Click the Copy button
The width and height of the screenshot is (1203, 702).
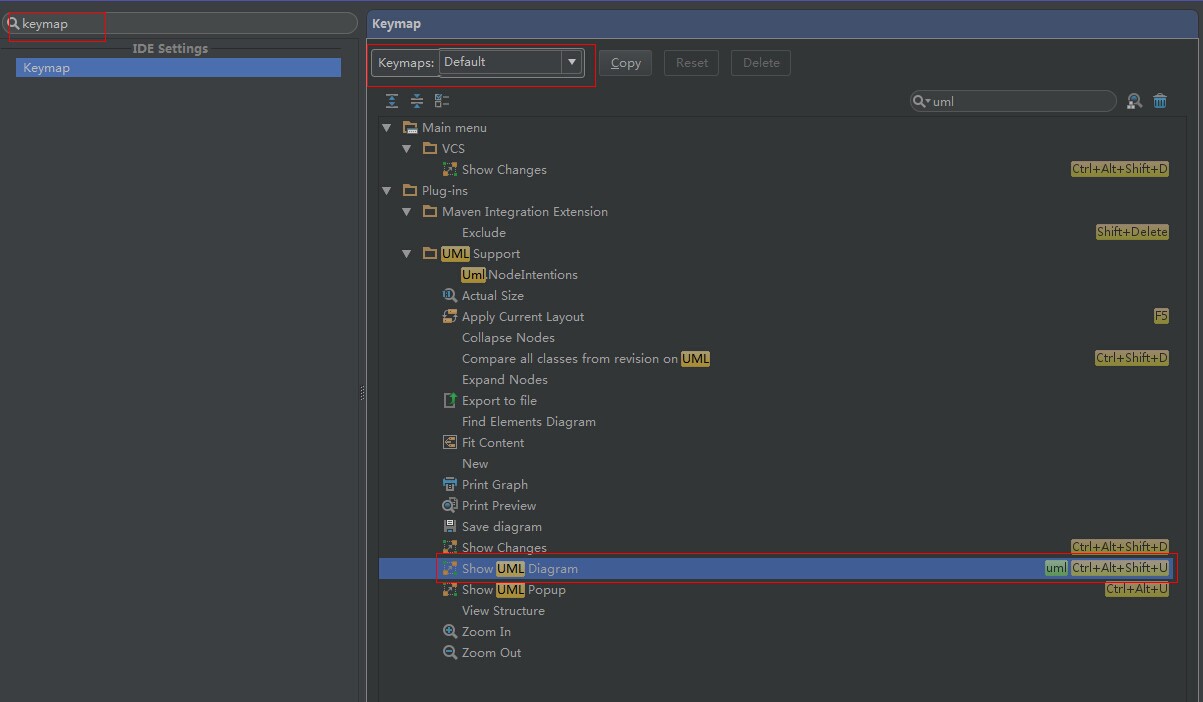coord(625,63)
